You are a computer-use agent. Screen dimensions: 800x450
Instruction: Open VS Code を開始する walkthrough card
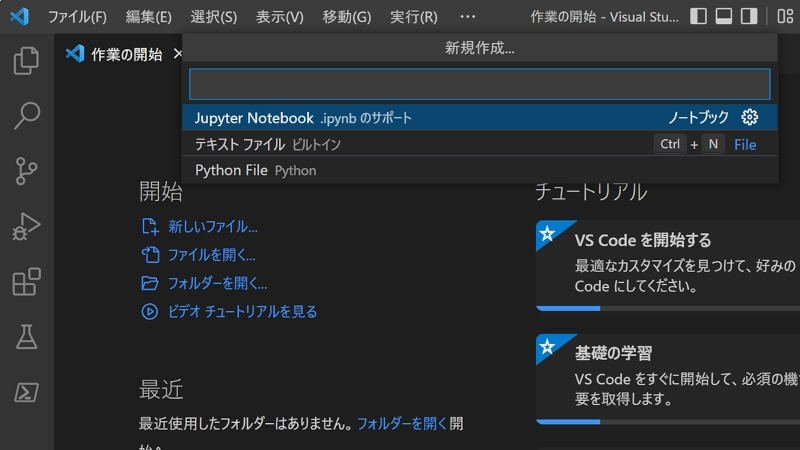click(668, 265)
